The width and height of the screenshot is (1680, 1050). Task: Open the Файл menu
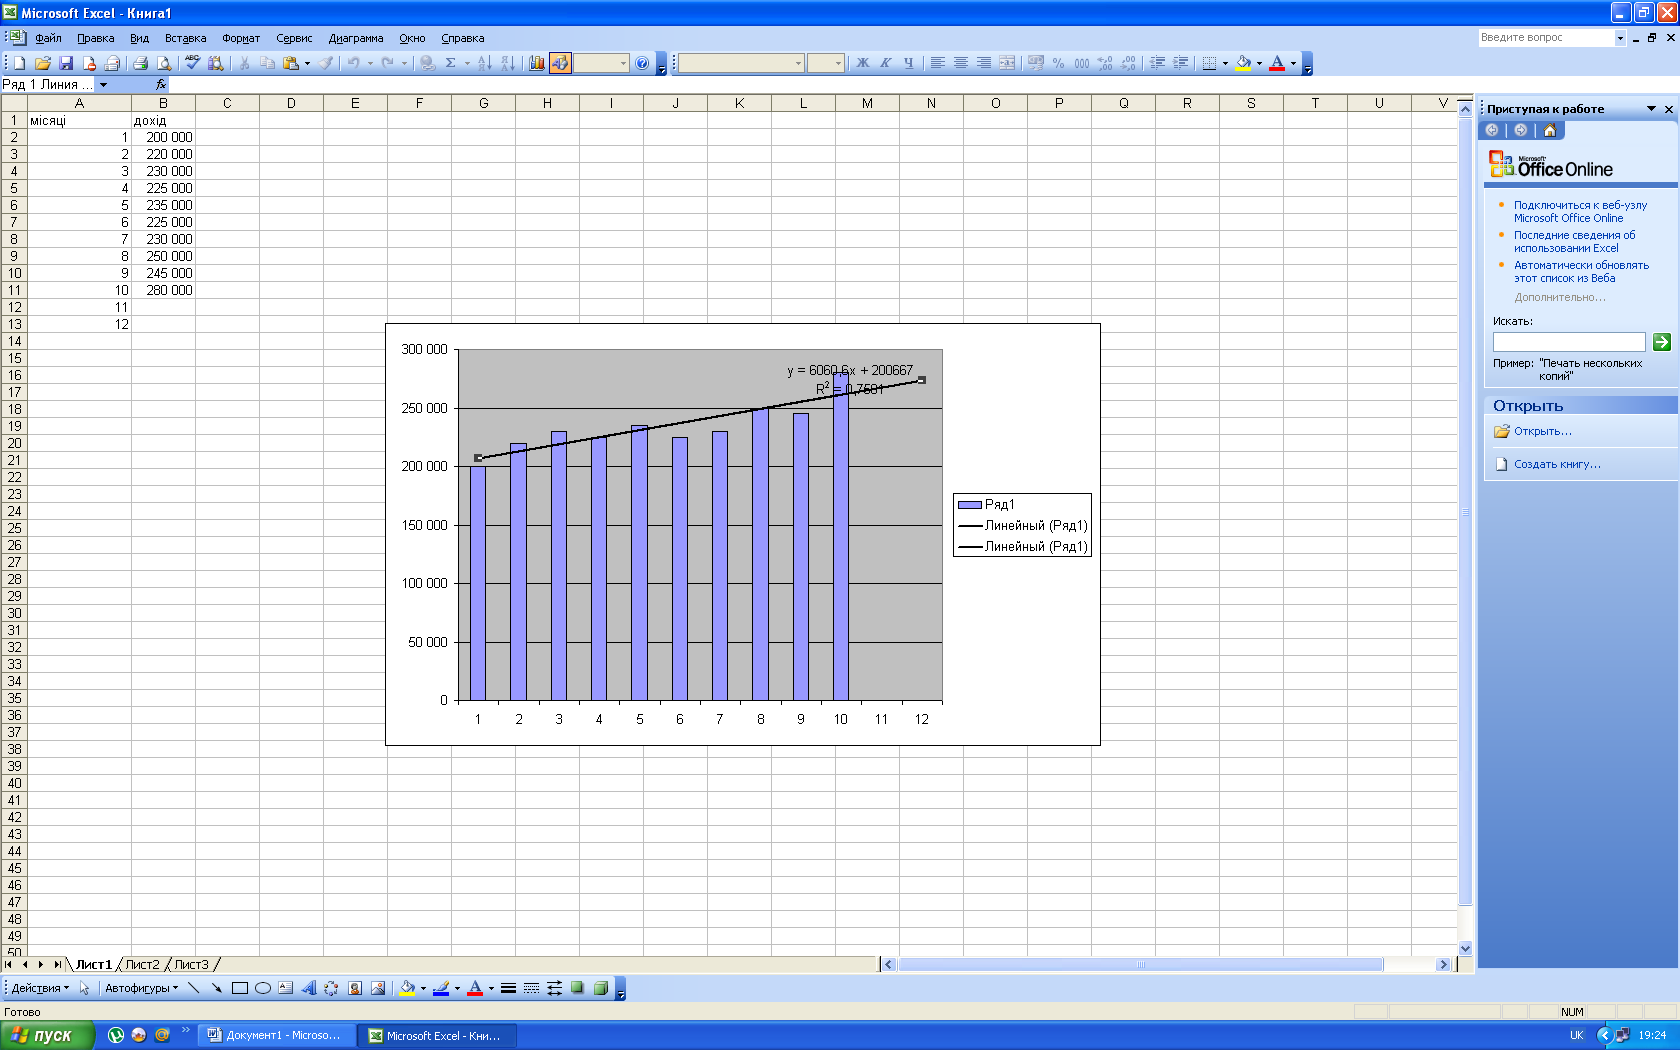click(48, 38)
